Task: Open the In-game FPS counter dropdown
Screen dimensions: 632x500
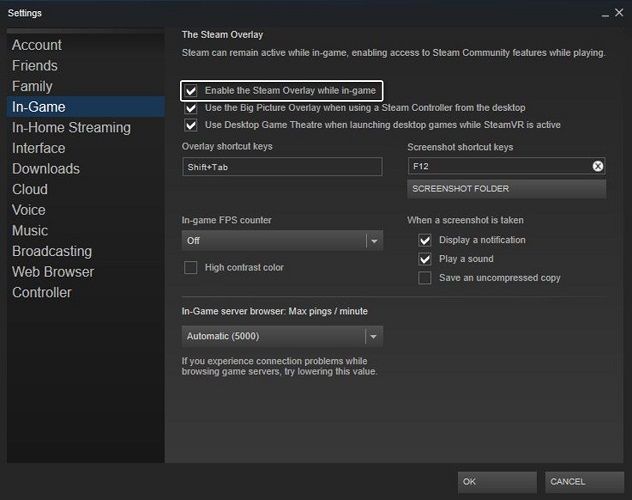Action: click(282, 241)
